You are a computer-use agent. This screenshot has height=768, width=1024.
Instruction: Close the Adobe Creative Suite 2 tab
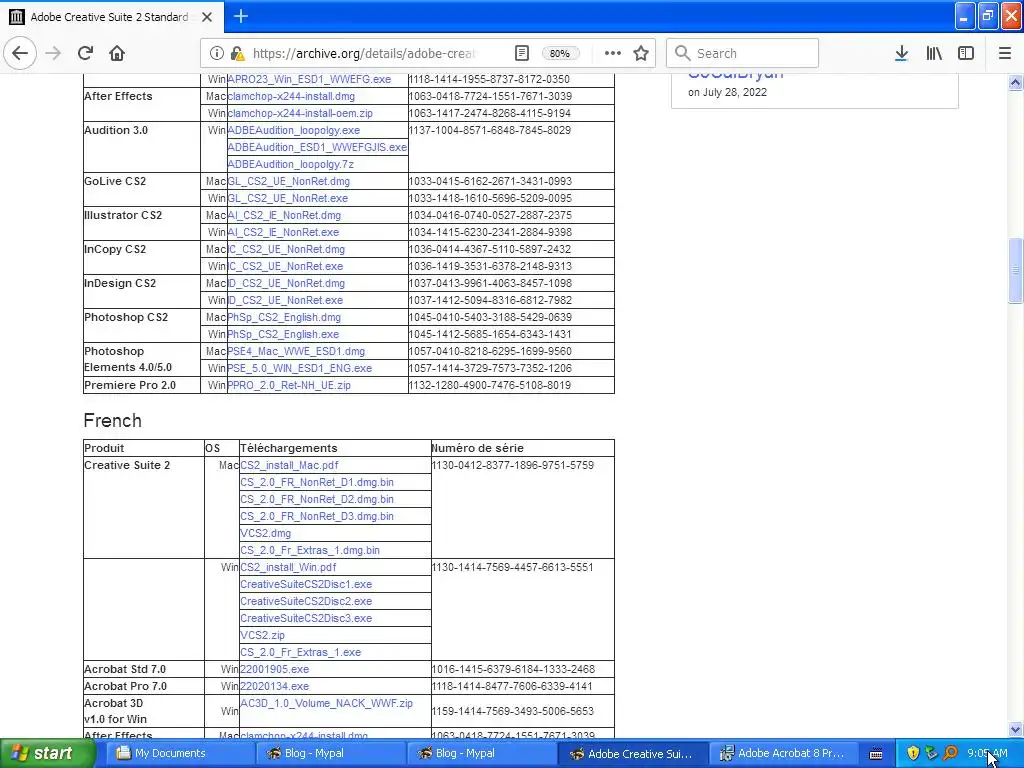pyautogui.click(x=207, y=17)
